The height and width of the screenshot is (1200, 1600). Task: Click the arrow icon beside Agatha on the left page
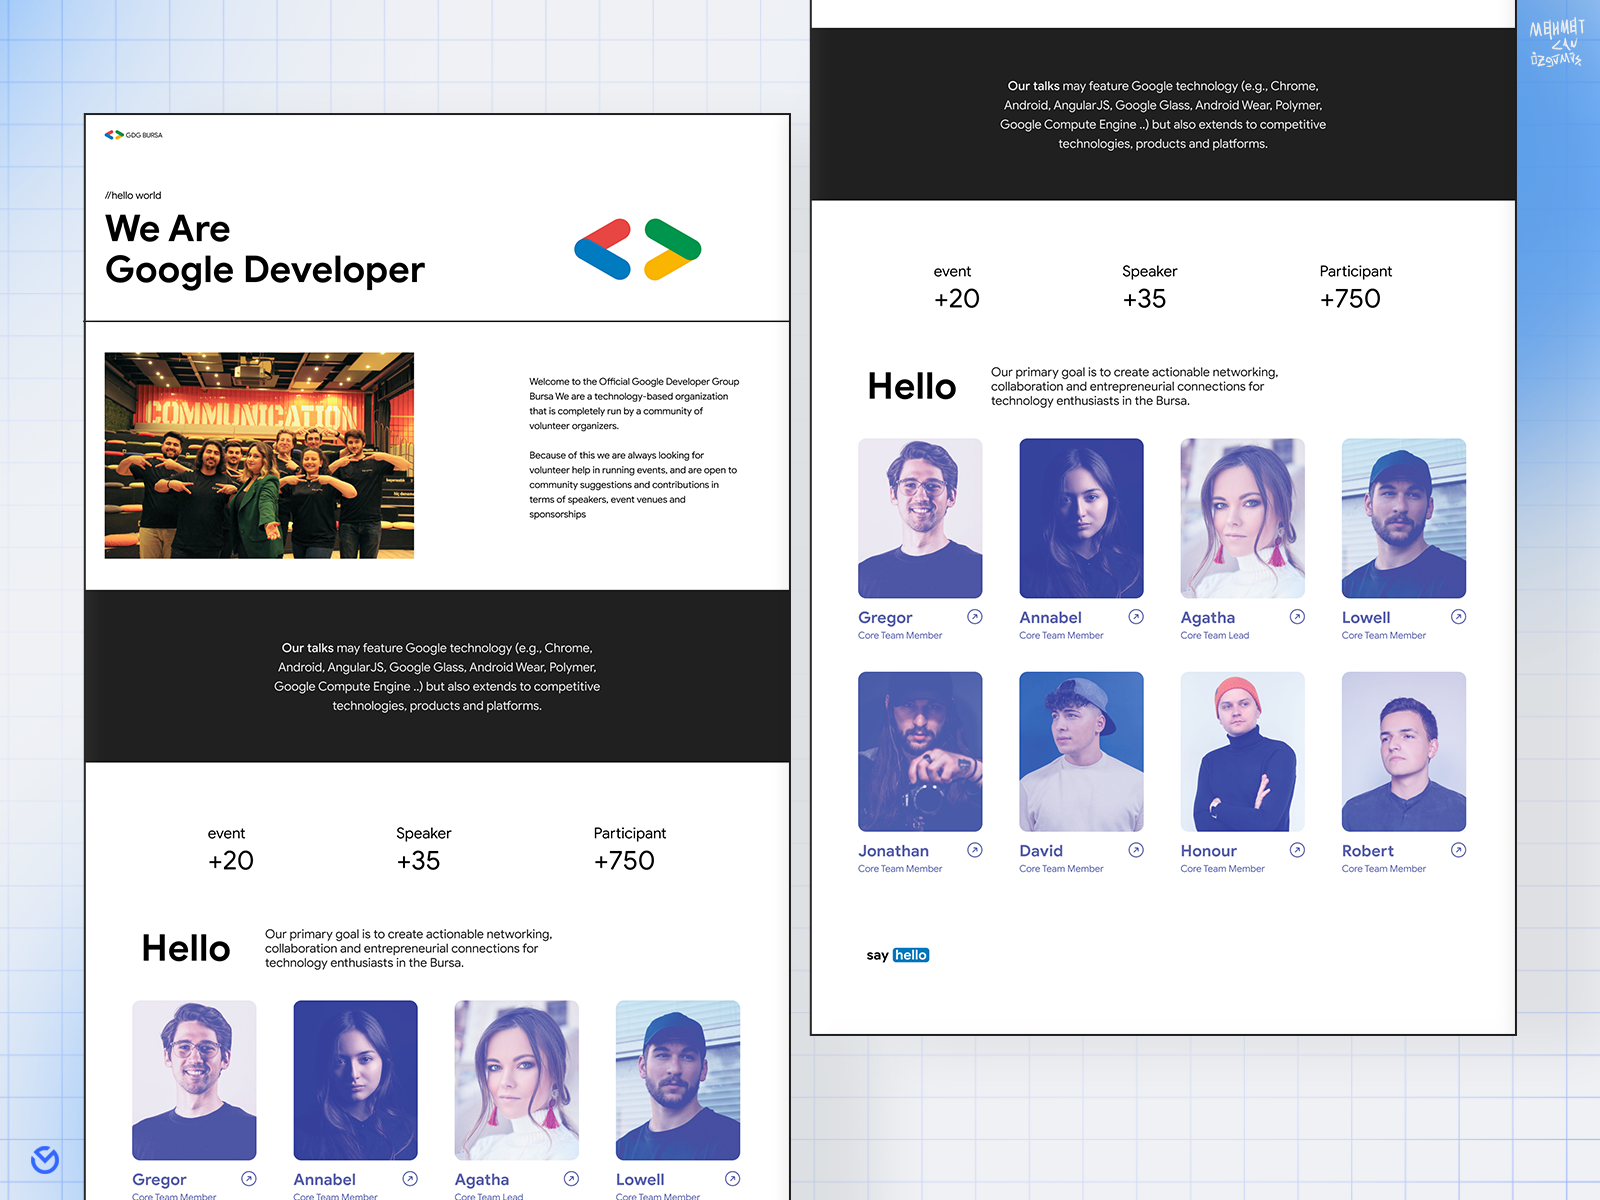coord(571,1179)
